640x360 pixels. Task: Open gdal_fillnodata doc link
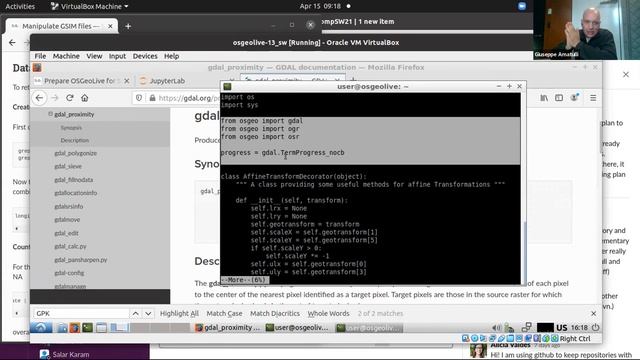click(x=73, y=180)
